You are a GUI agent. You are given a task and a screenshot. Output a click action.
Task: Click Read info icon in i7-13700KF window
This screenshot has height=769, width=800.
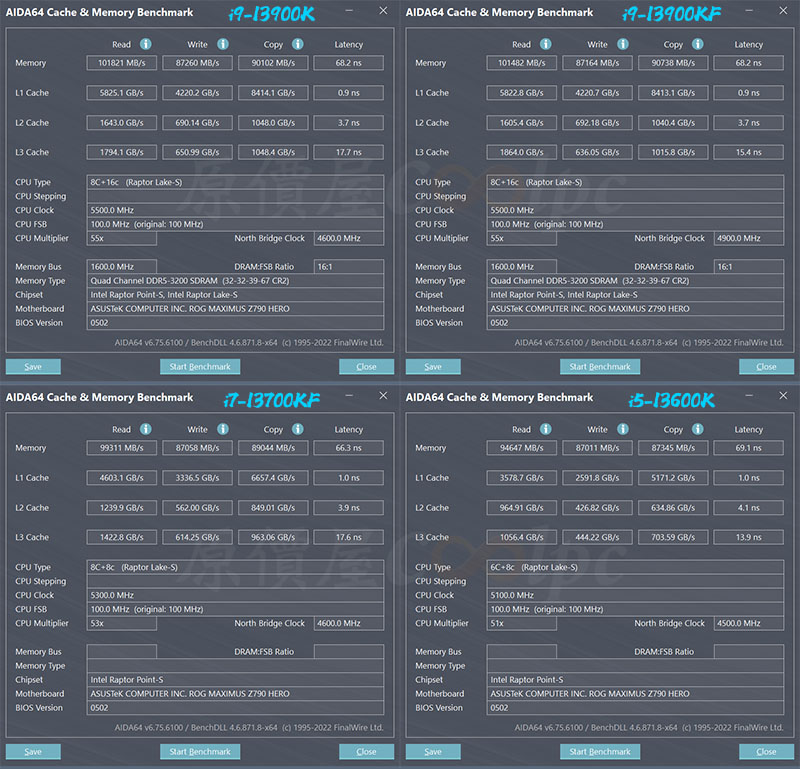tap(146, 429)
